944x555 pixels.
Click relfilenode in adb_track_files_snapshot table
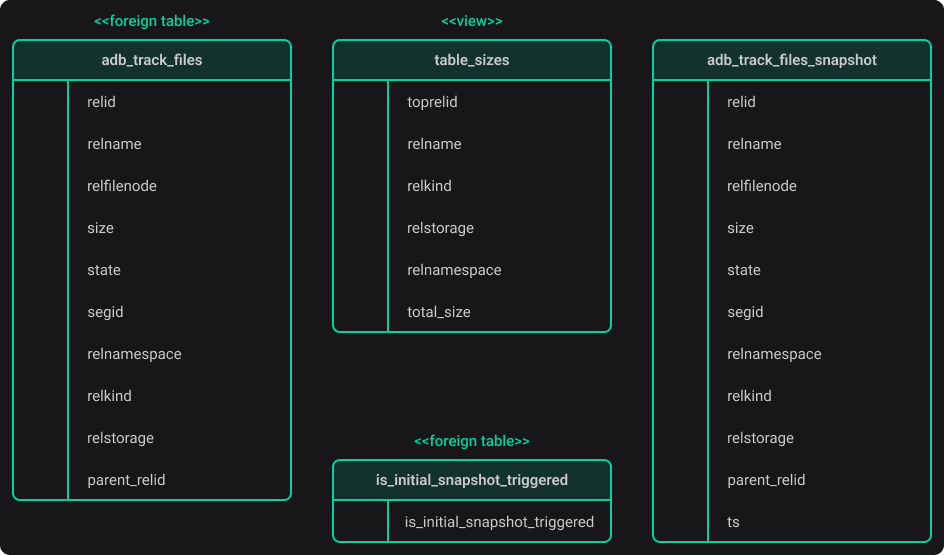point(762,186)
